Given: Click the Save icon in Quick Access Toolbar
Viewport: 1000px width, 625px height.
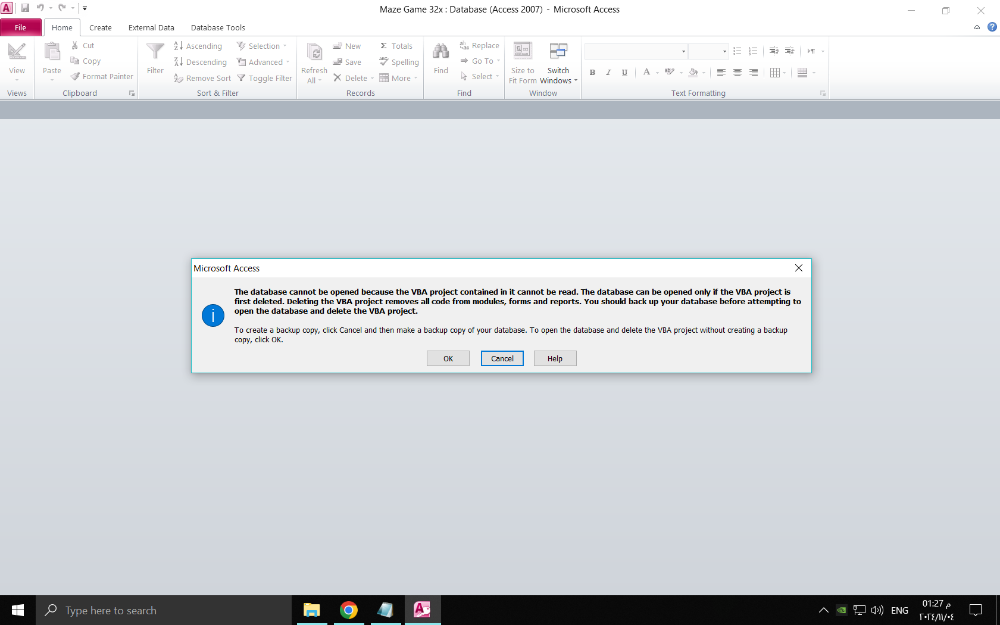Looking at the screenshot, I should (25, 8).
